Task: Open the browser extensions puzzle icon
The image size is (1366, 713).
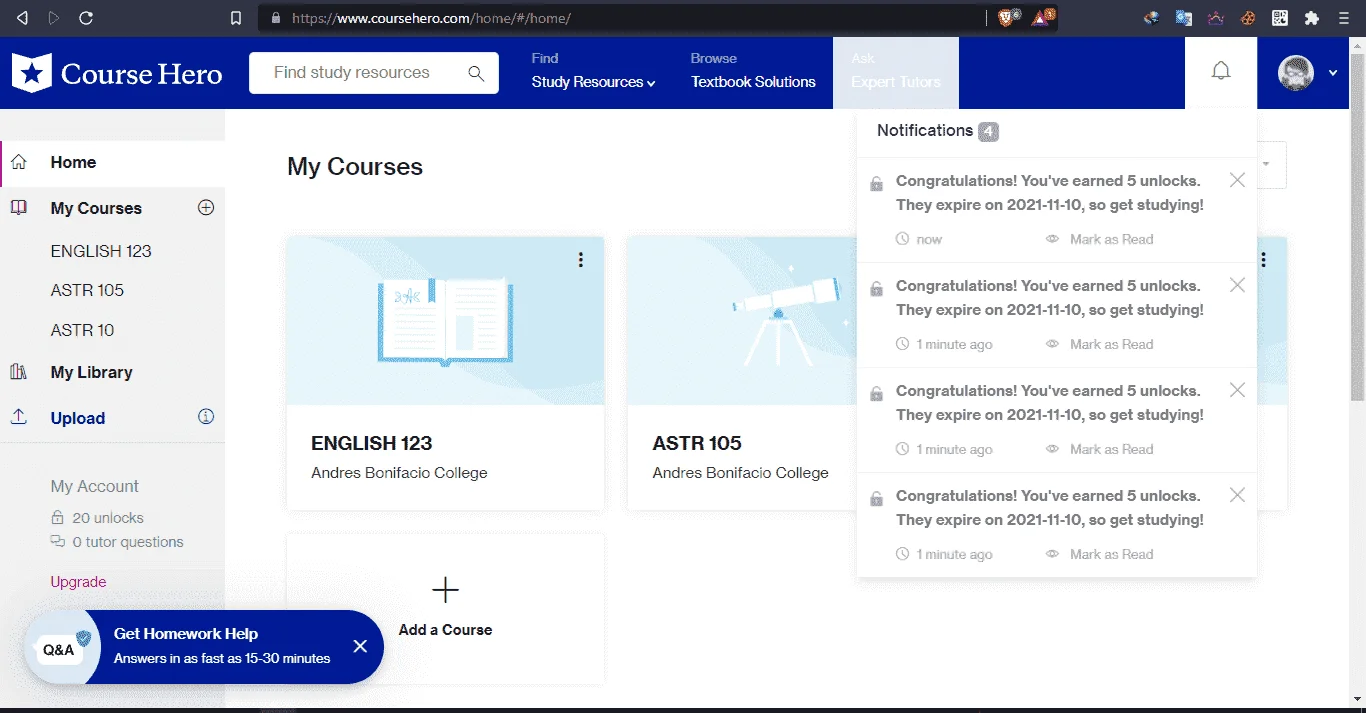Action: (1312, 18)
